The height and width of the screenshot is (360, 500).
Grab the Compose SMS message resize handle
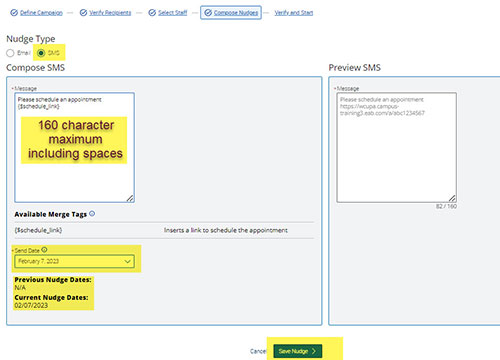point(130,198)
